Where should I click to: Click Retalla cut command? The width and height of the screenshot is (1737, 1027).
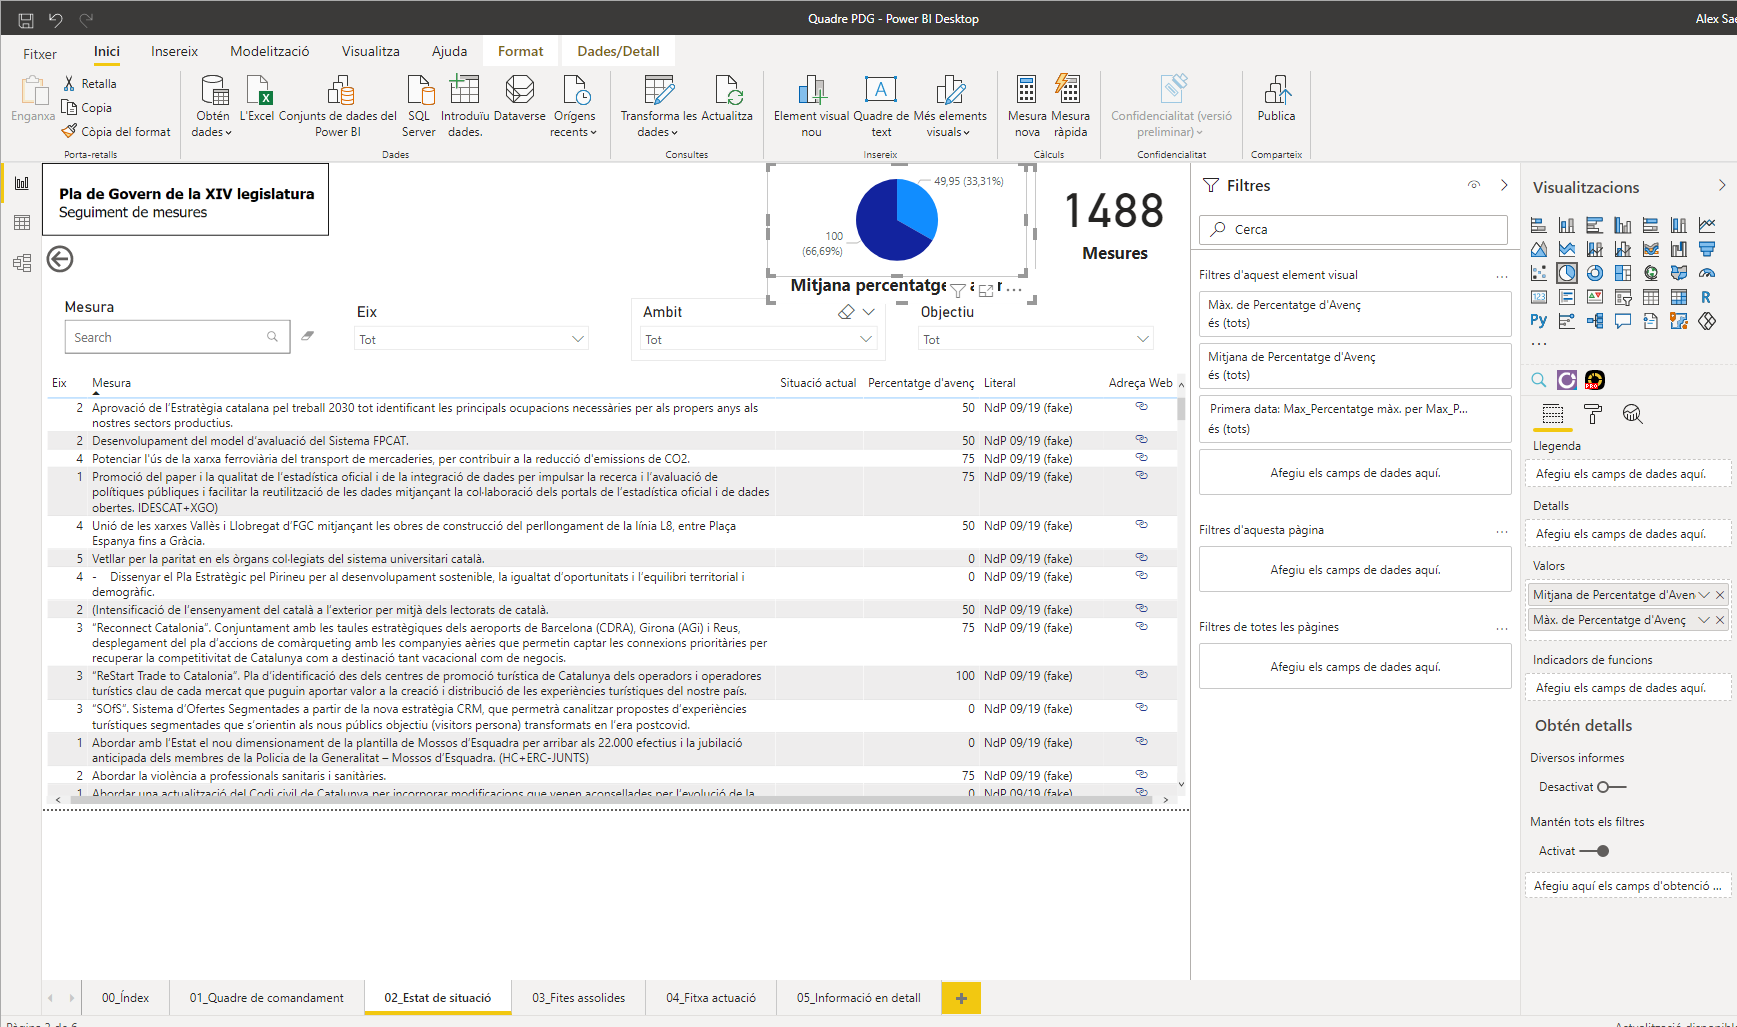pos(90,83)
